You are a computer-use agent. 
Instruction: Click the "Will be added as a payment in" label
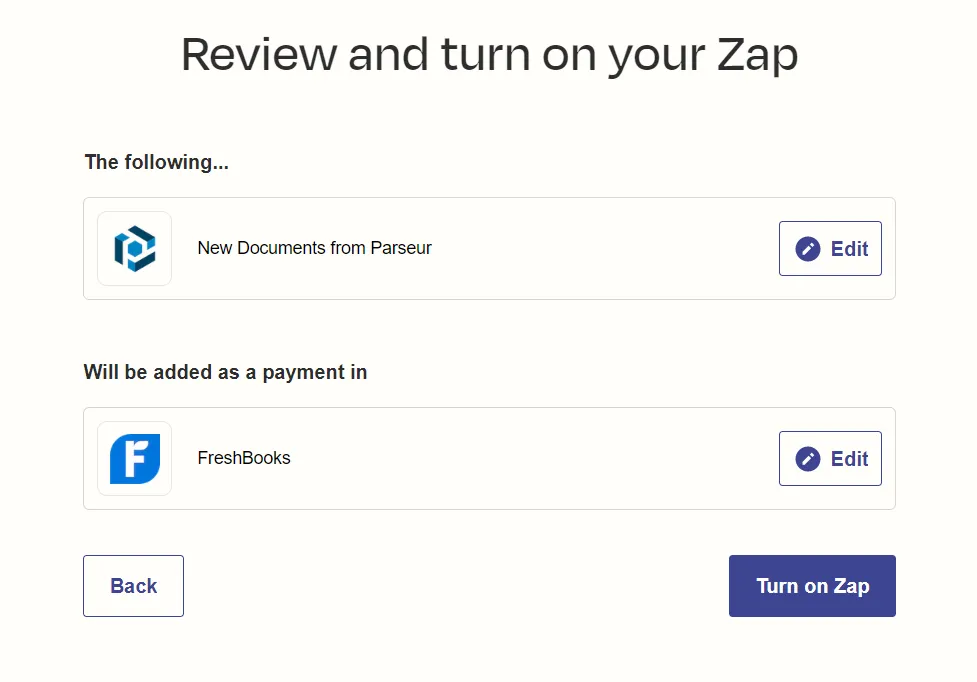tap(226, 372)
